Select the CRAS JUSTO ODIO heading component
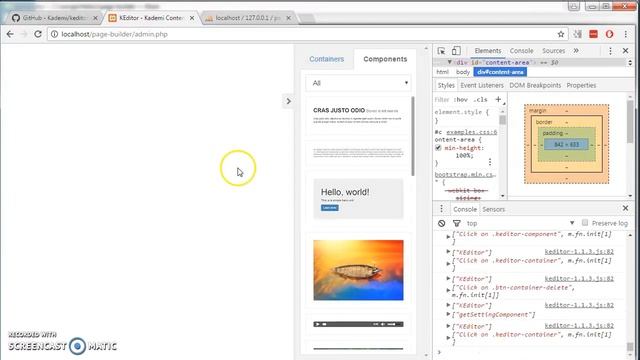640x360 pixels. (358, 116)
